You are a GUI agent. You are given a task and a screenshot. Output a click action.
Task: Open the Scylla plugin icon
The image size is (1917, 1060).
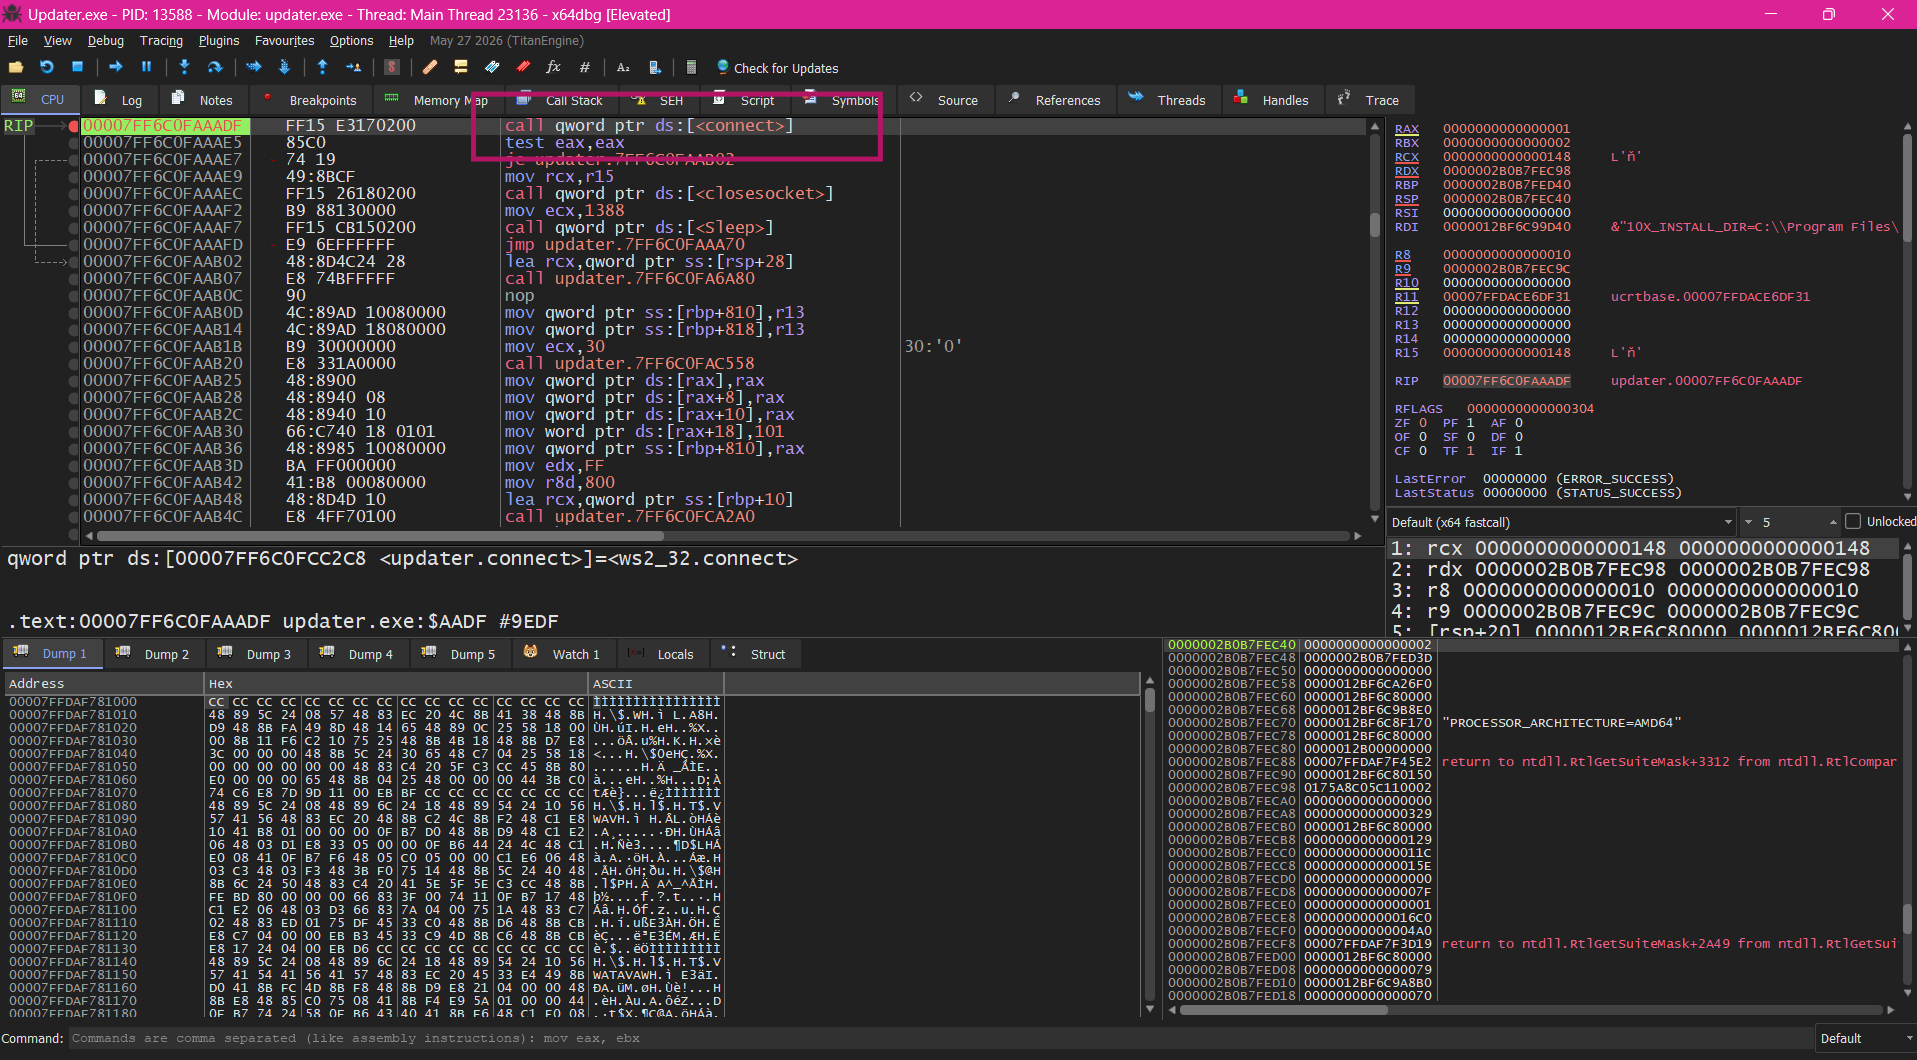tap(392, 67)
